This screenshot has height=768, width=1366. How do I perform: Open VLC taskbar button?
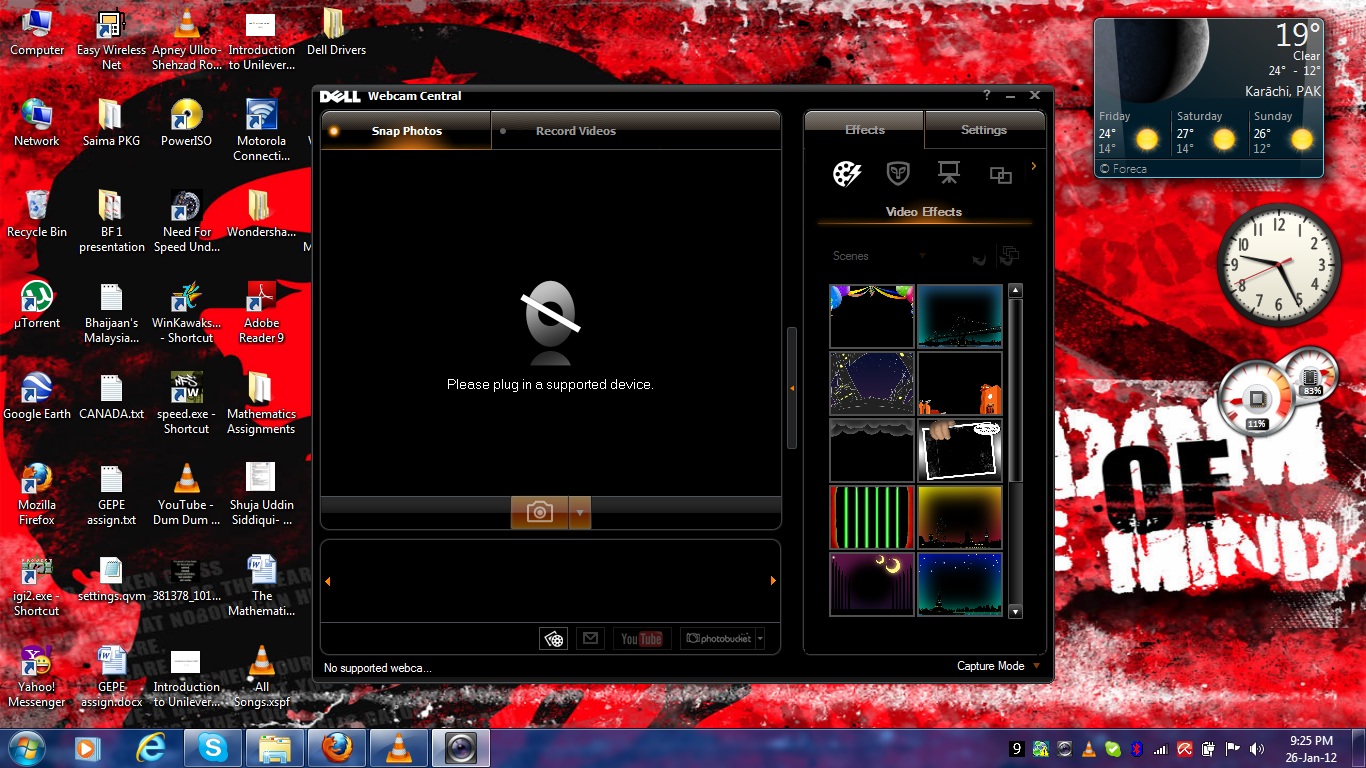[x=399, y=747]
